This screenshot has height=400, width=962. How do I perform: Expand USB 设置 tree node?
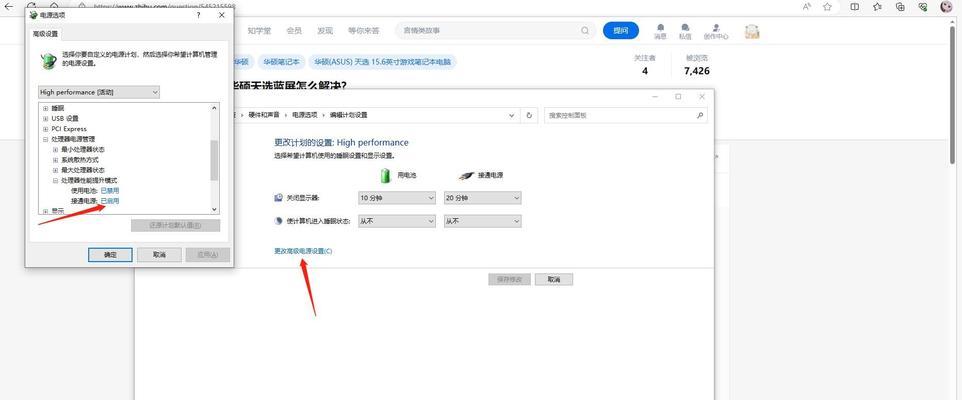[45, 118]
